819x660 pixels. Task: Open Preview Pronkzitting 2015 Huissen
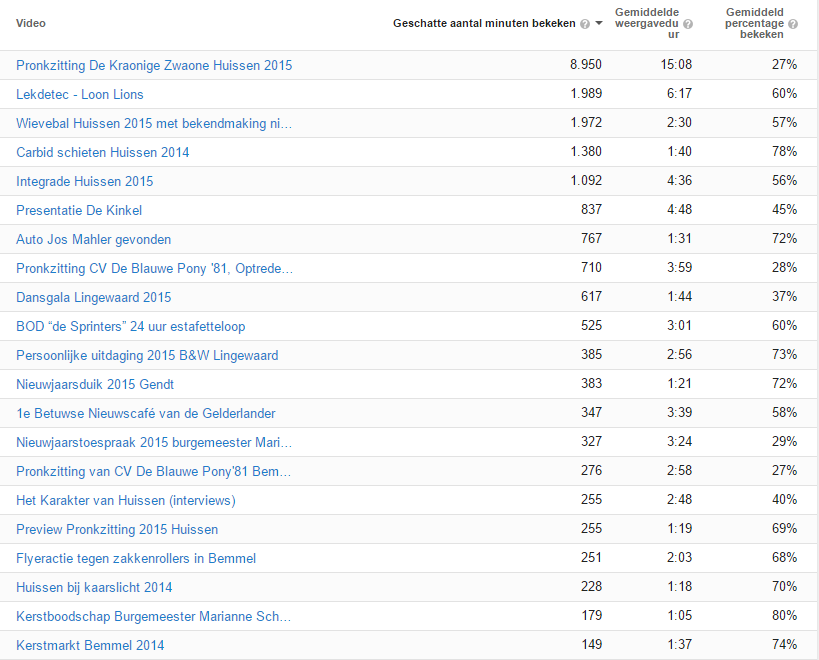coord(117,529)
